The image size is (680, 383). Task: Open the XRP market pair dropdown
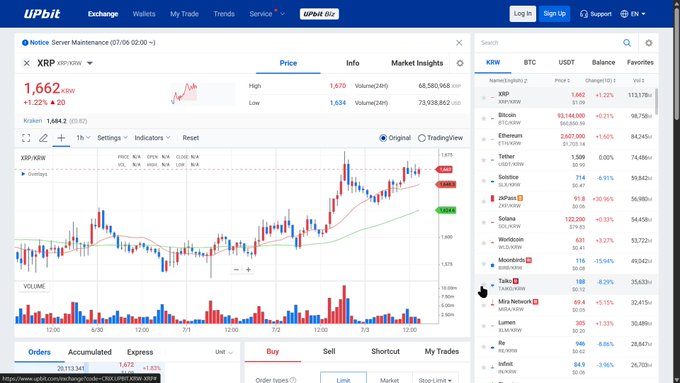tap(90, 63)
